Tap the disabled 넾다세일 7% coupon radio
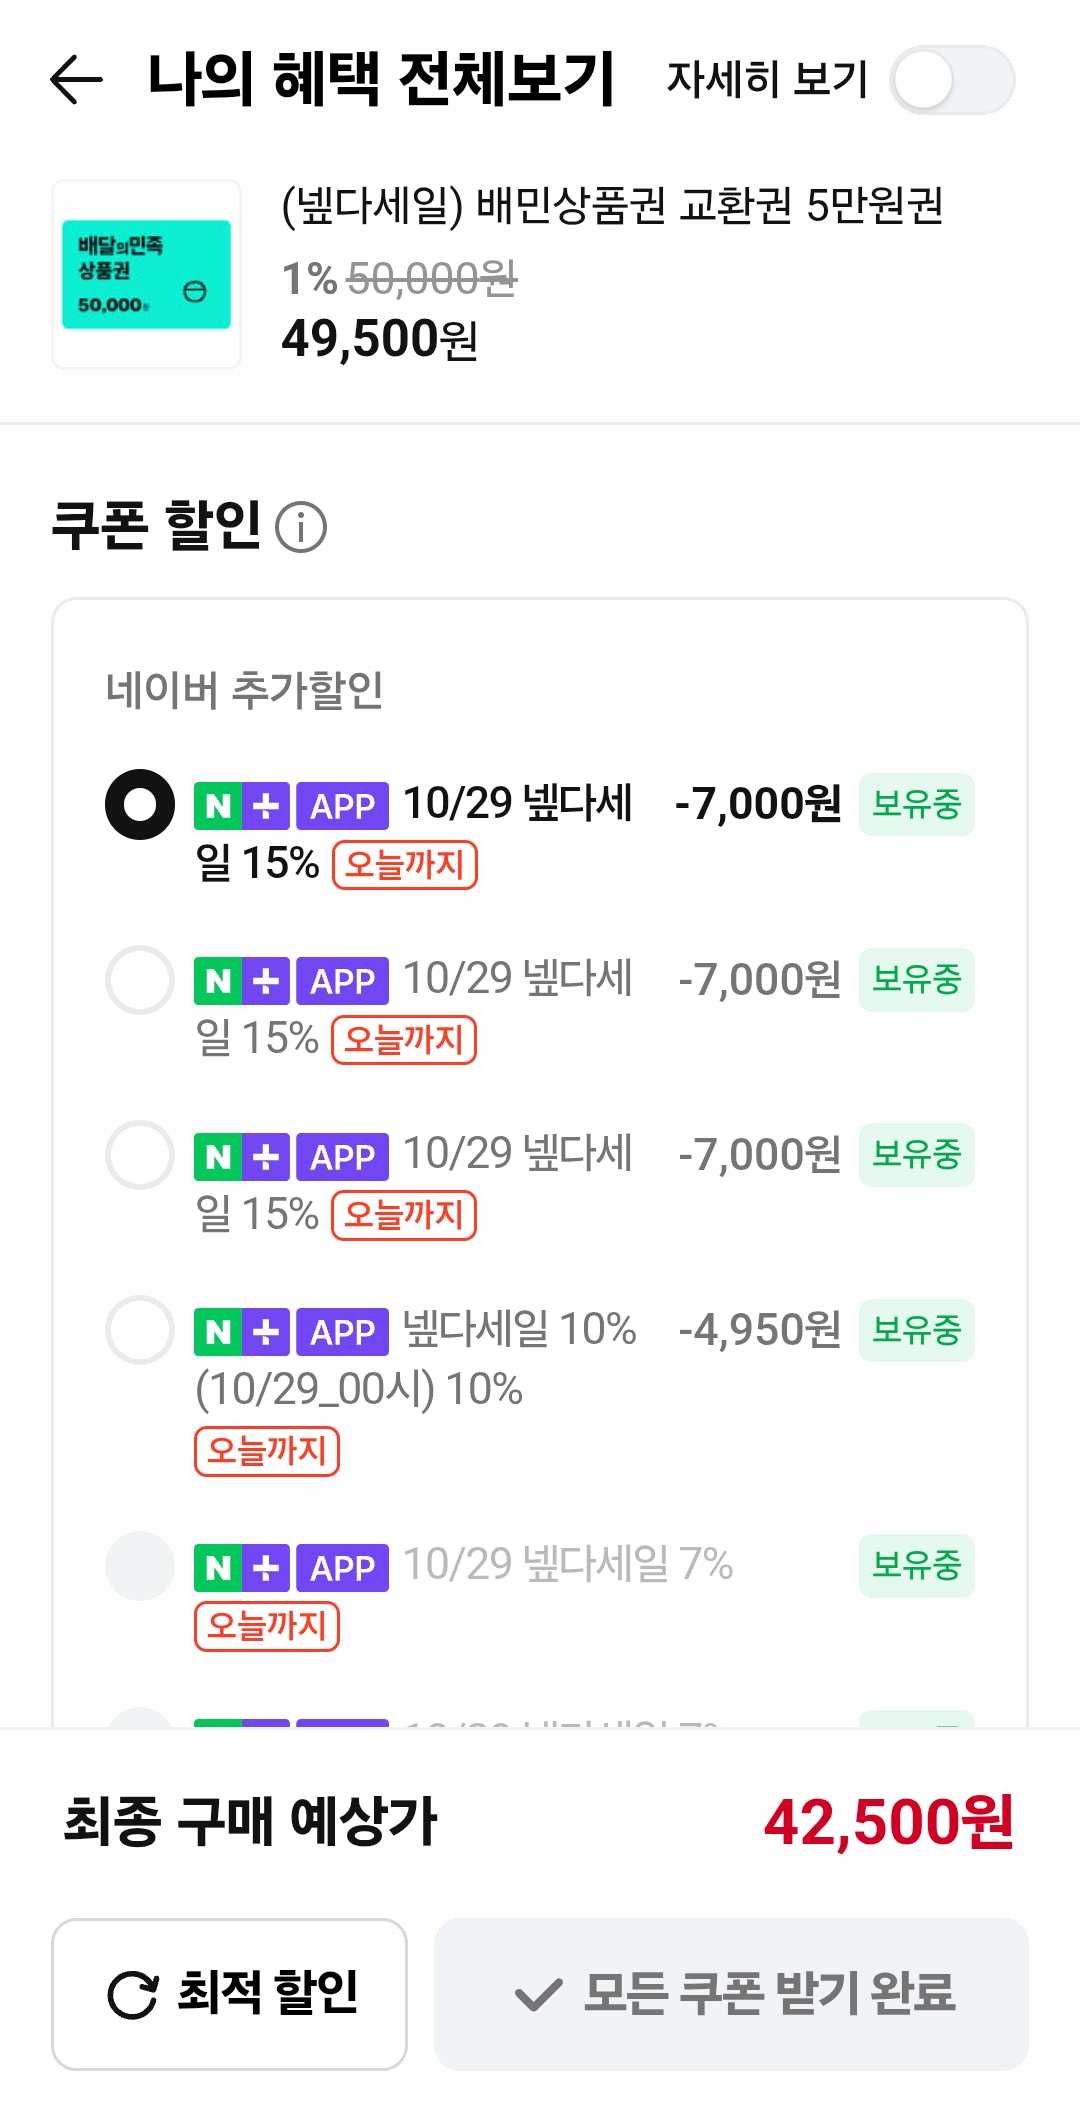 140,1566
